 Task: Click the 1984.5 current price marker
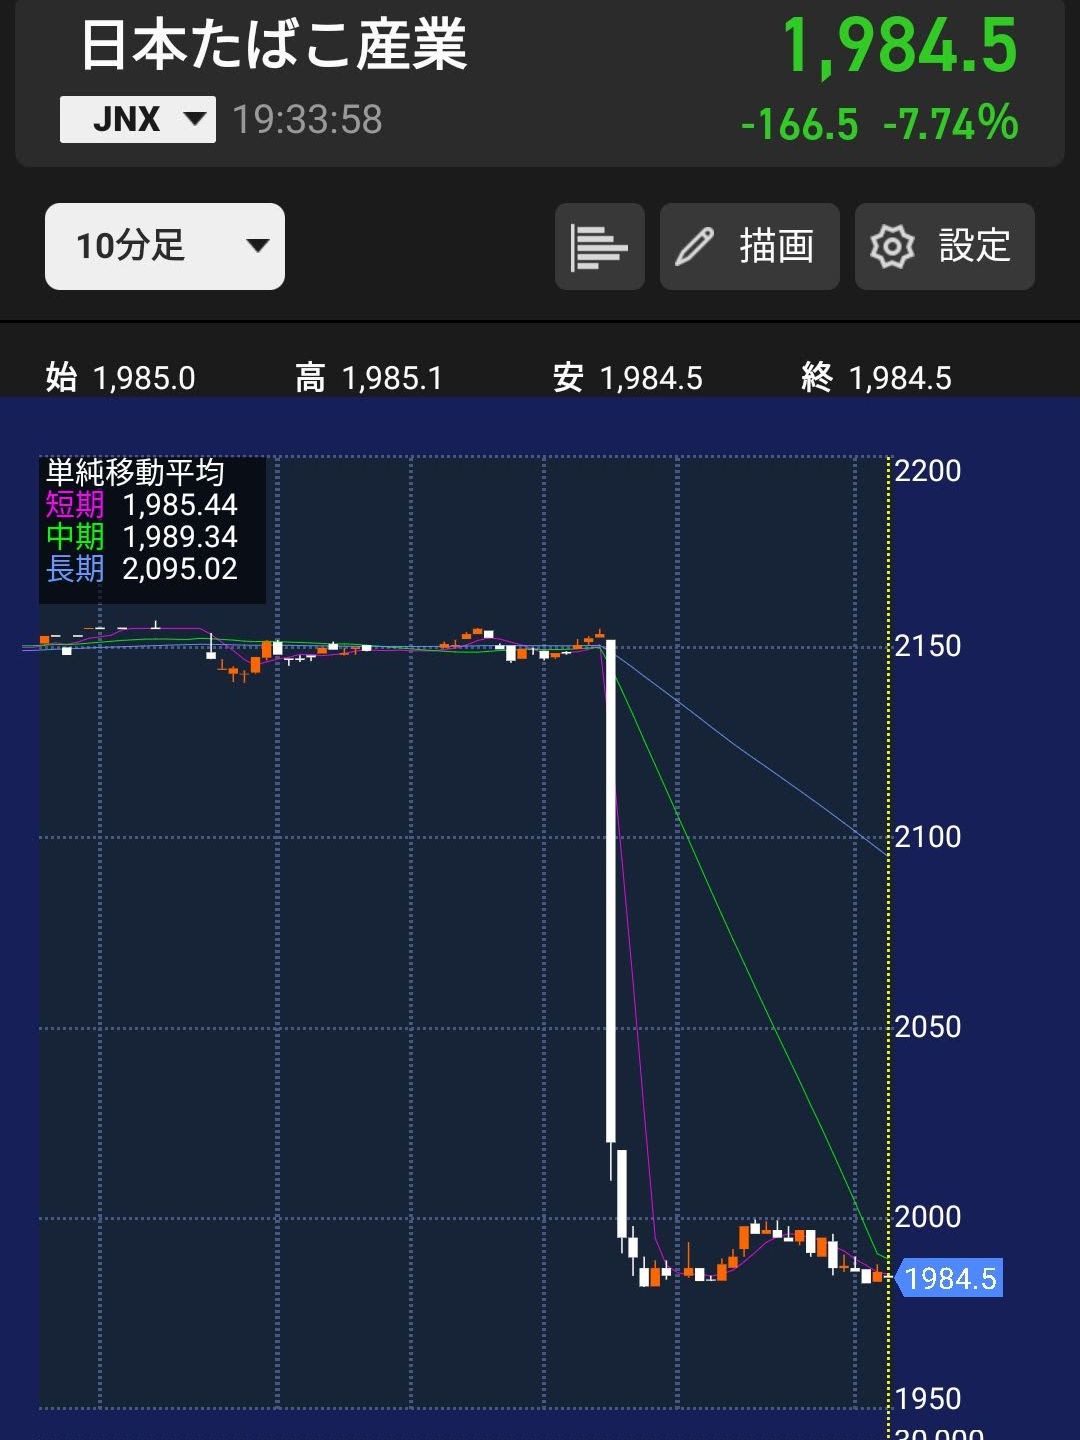click(x=950, y=1278)
